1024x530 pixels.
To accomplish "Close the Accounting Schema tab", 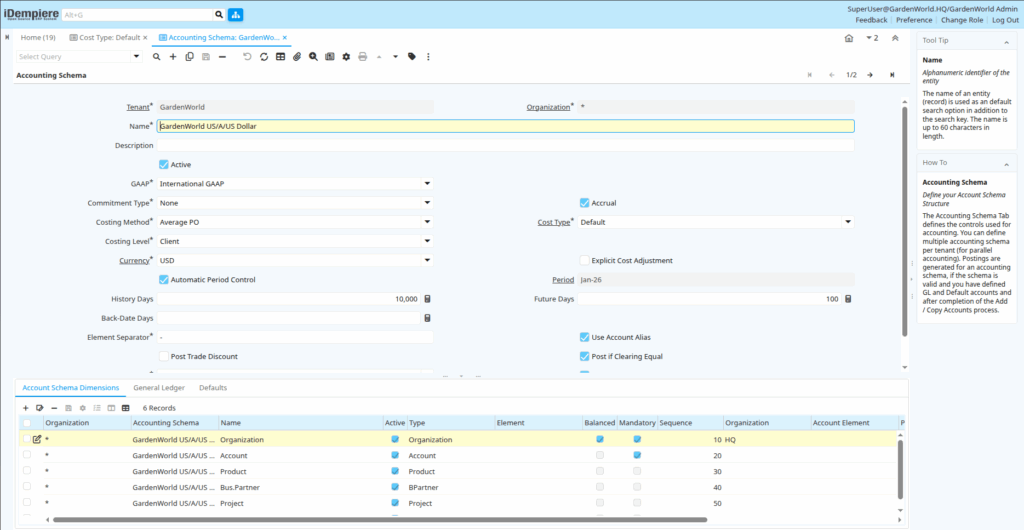I will coord(285,38).
